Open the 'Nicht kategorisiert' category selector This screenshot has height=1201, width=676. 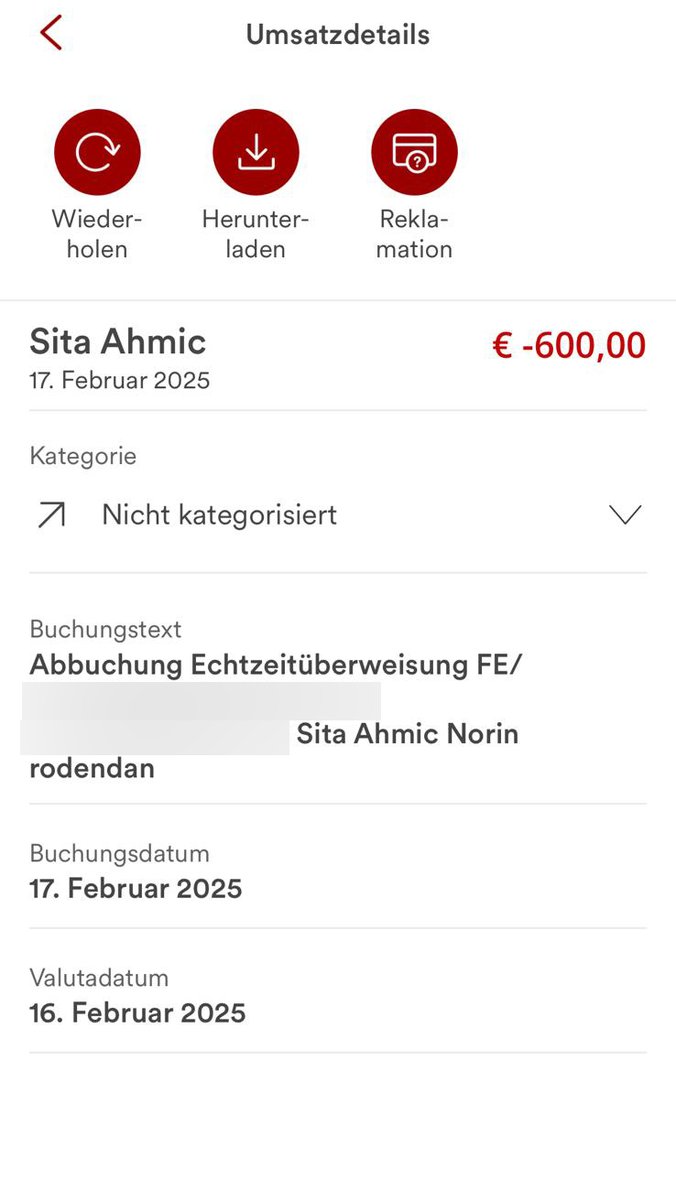point(219,515)
